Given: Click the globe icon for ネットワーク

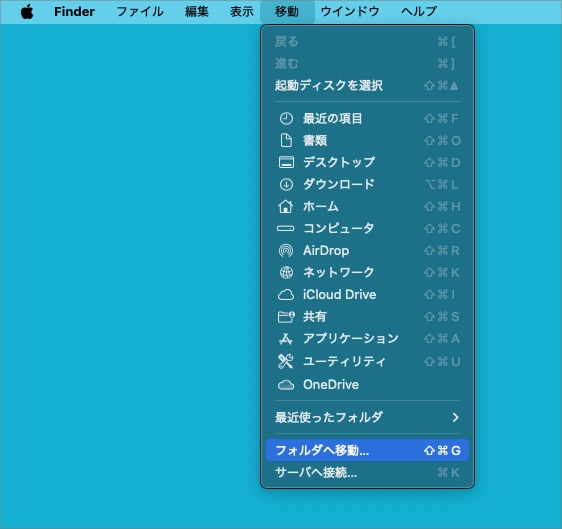Looking at the screenshot, I should (286, 272).
